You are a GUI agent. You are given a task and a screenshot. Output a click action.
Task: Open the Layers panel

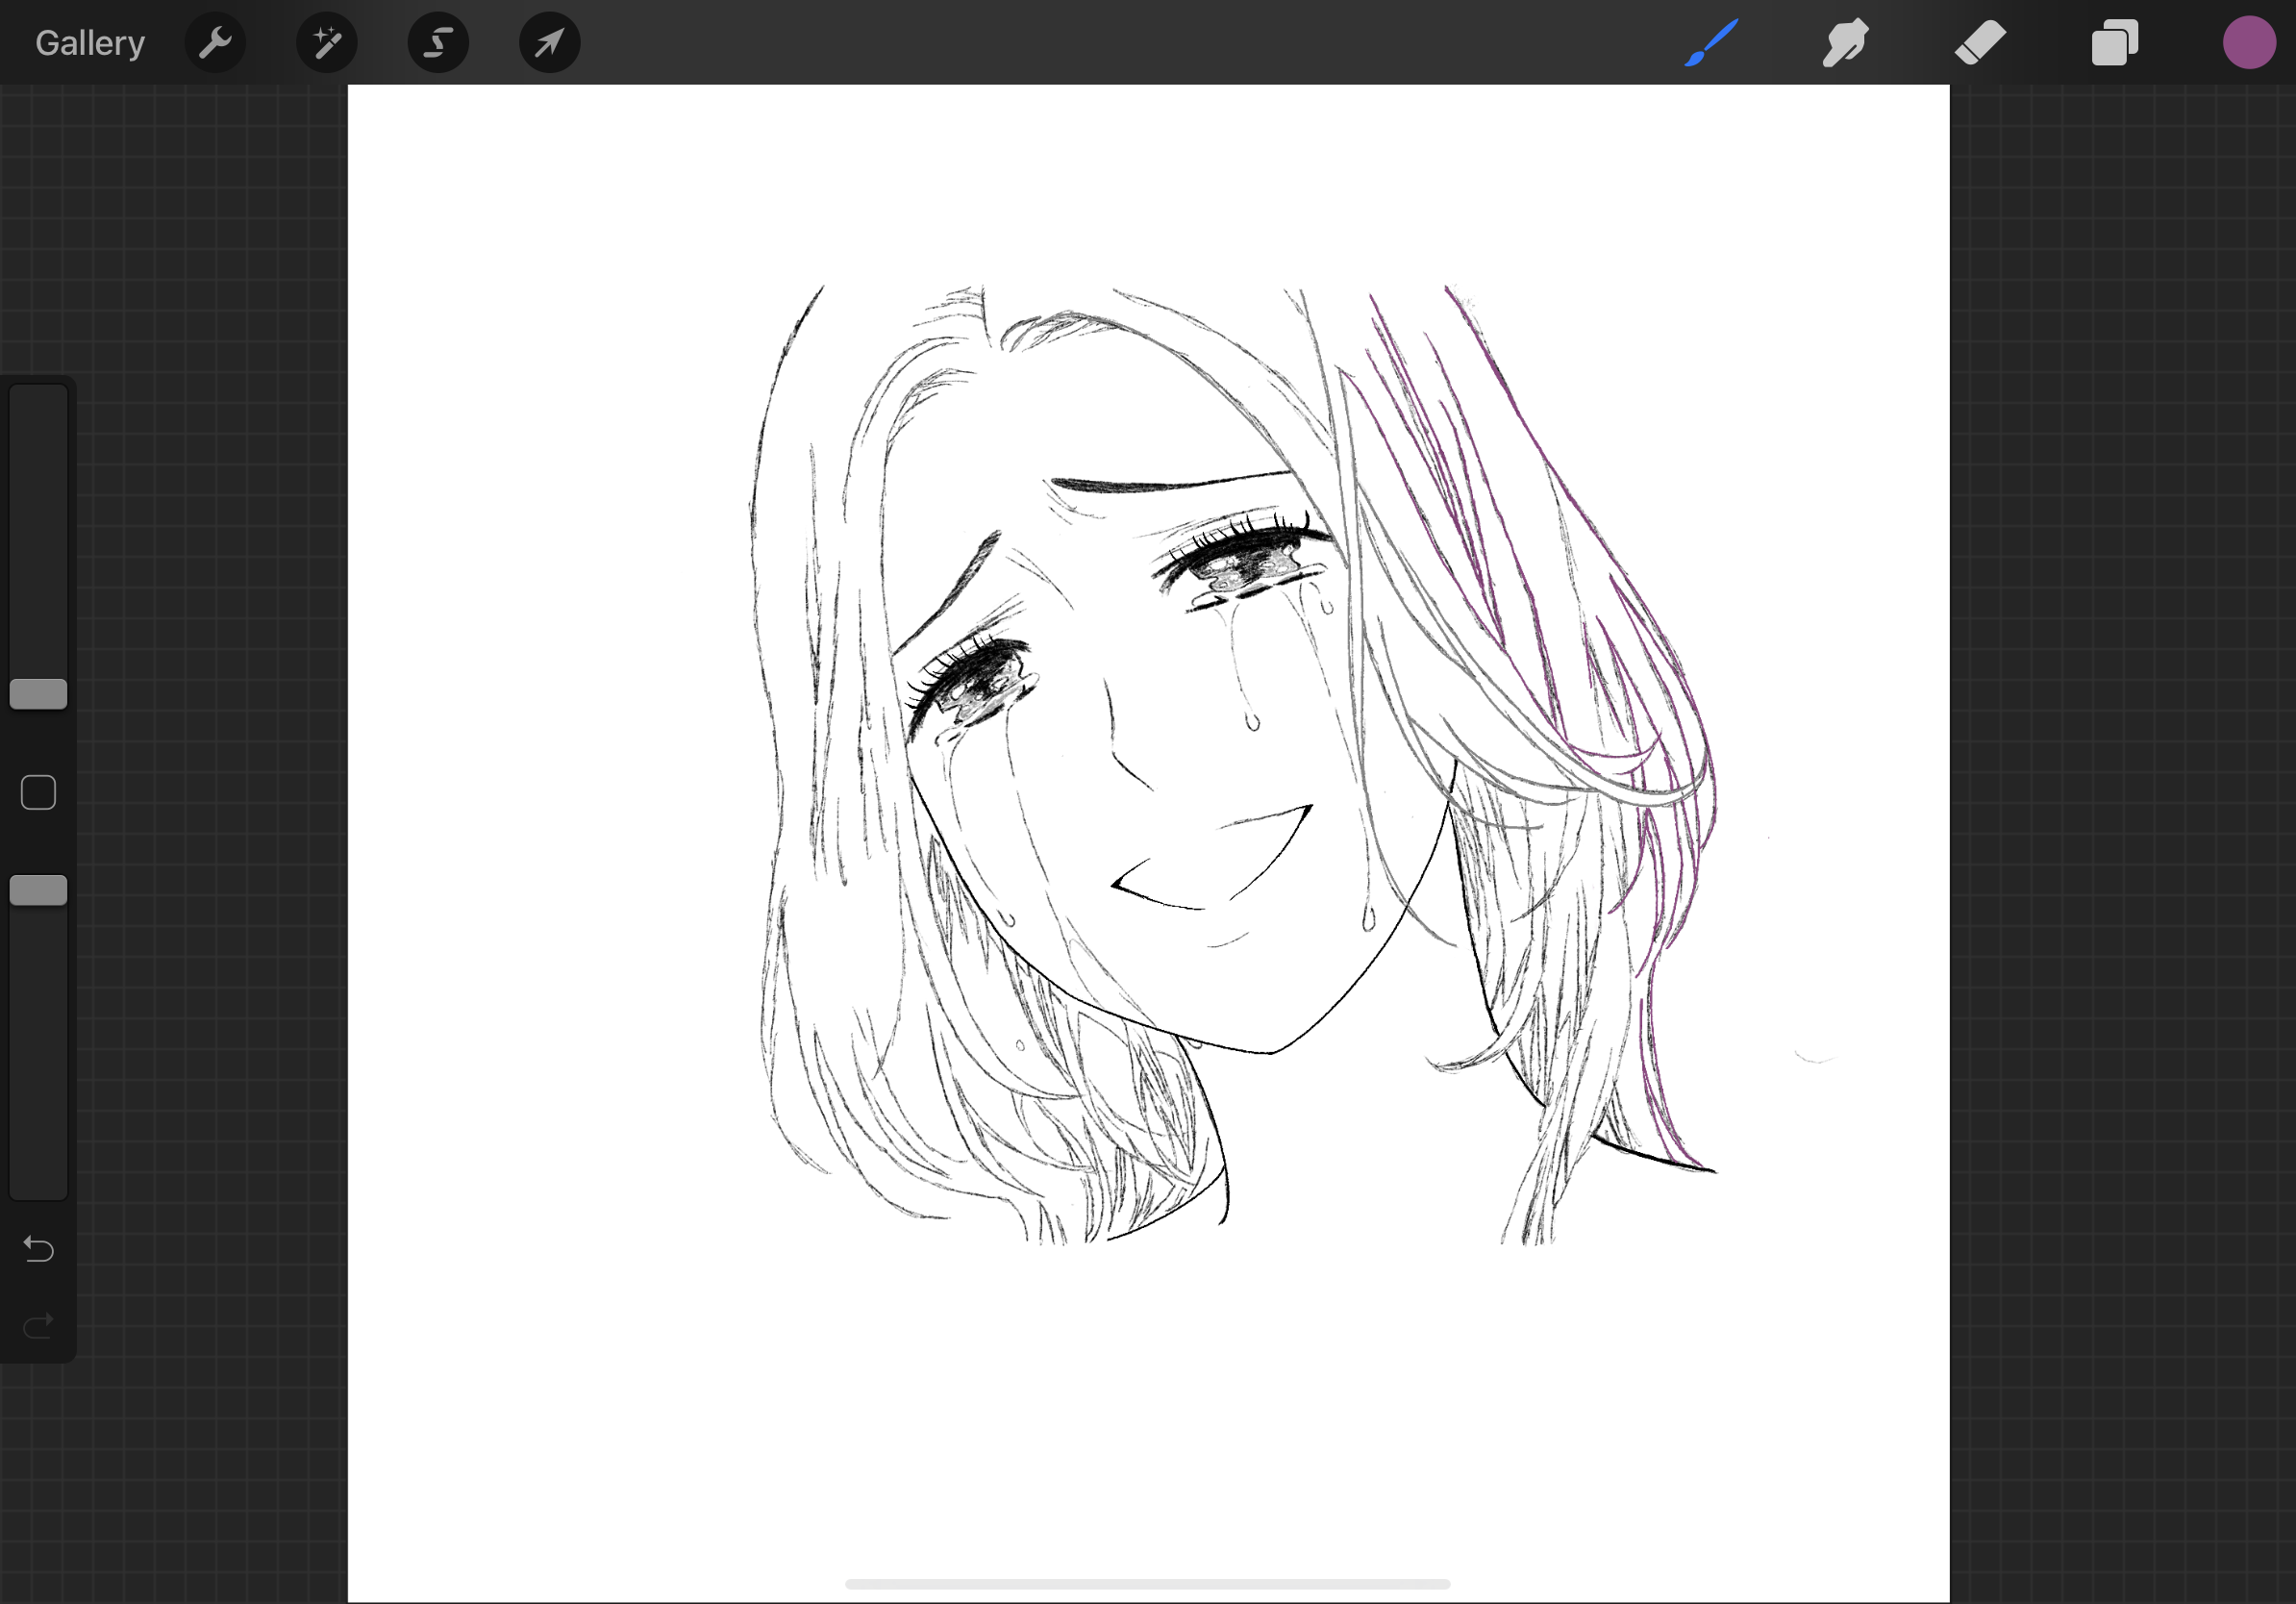(x=2115, y=42)
